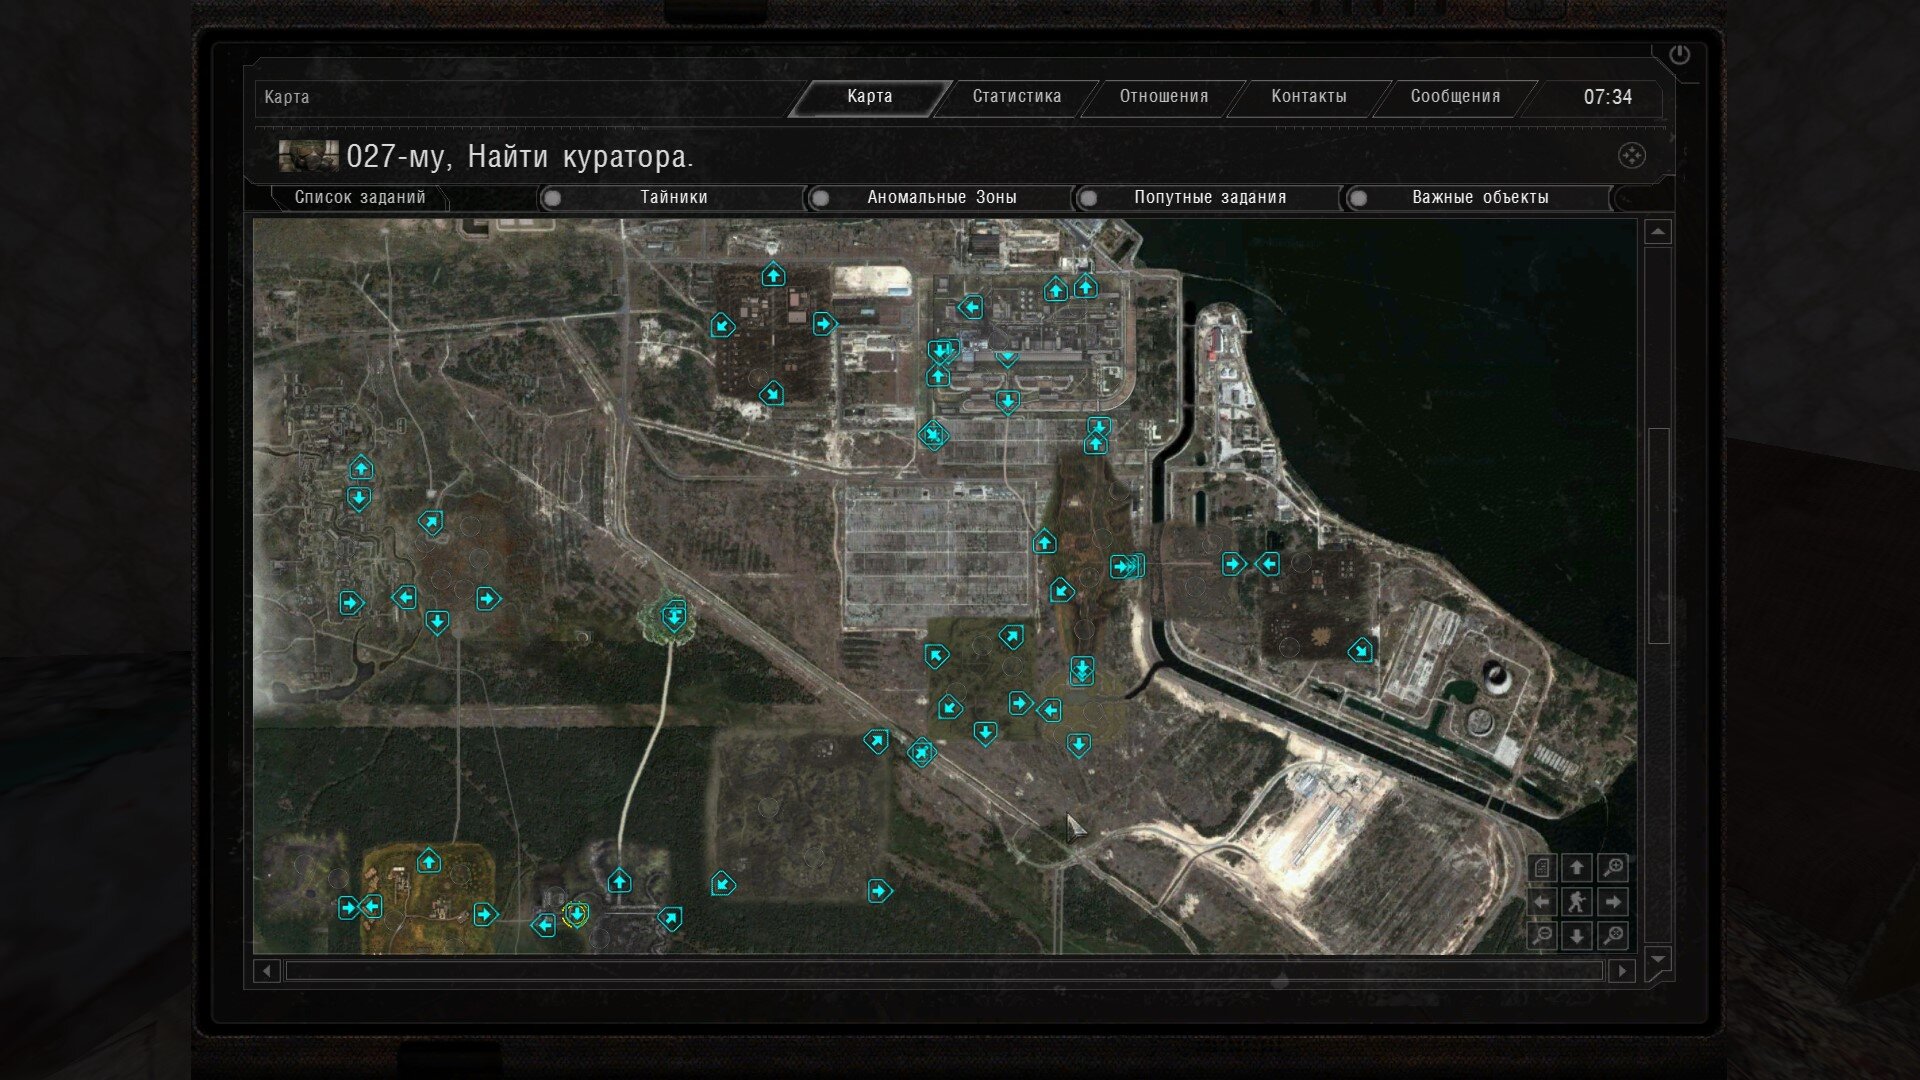Image resolution: width=1920 pixels, height=1080 pixels.
Task: Pan map down with arrow button
Action: [1577, 936]
